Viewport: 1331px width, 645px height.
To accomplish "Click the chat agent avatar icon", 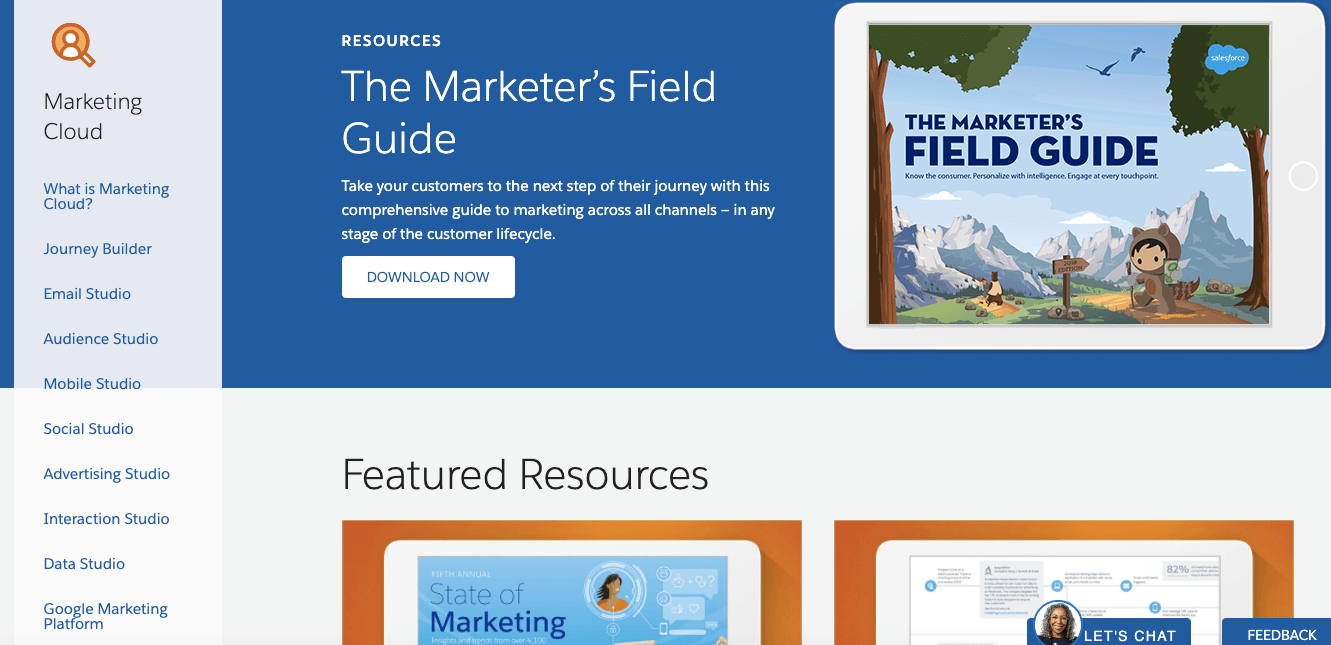I will point(1057,625).
